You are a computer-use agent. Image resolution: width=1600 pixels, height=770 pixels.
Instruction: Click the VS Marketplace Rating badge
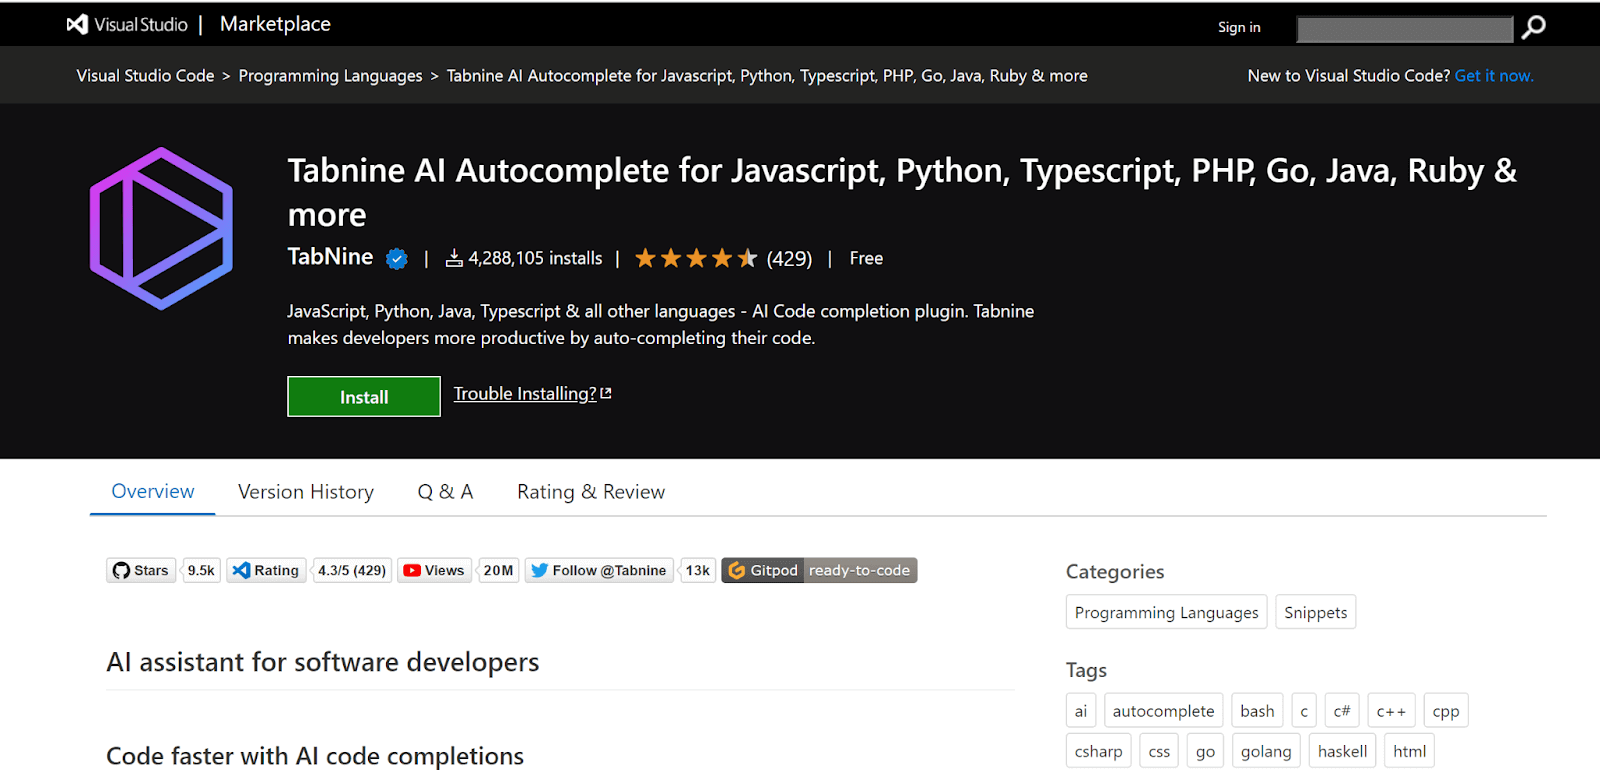tap(266, 570)
